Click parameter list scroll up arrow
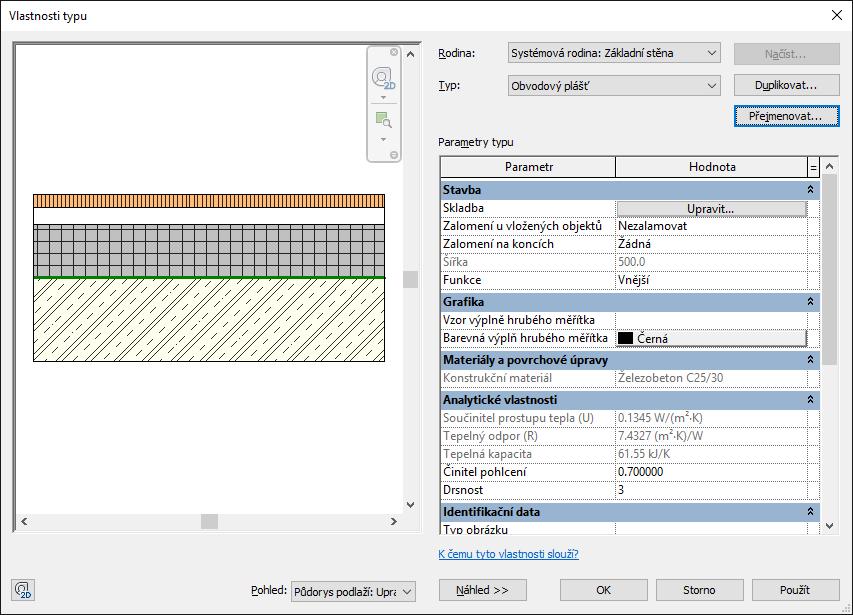The image size is (853, 615). pyautogui.click(x=830, y=166)
